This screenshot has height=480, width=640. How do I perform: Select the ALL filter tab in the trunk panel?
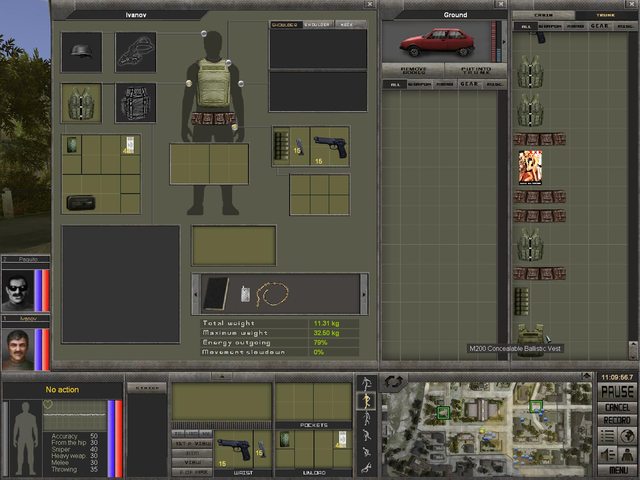(526, 26)
